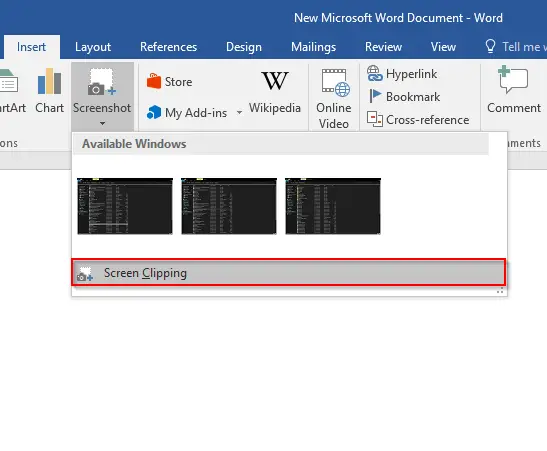Screen dimensions: 547x451
Task: Insert an Online Video
Action: (x=334, y=99)
